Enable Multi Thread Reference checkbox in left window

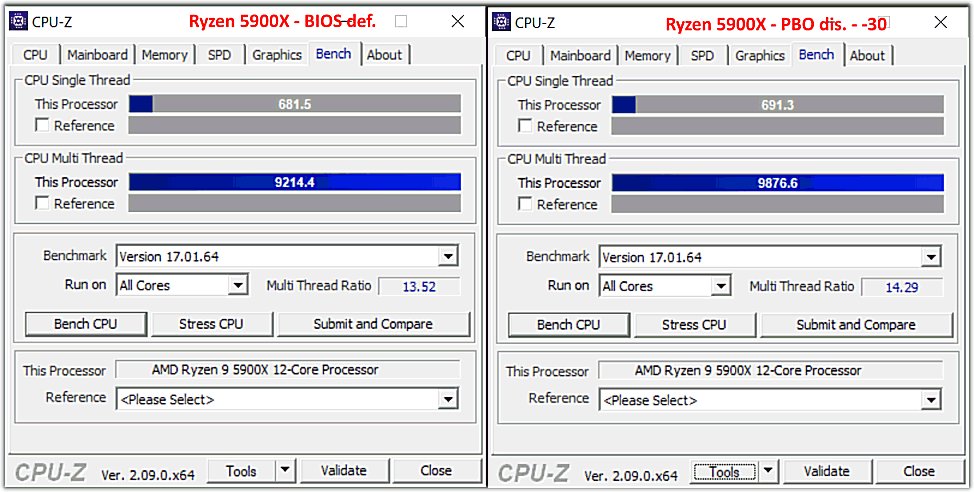click(x=42, y=204)
